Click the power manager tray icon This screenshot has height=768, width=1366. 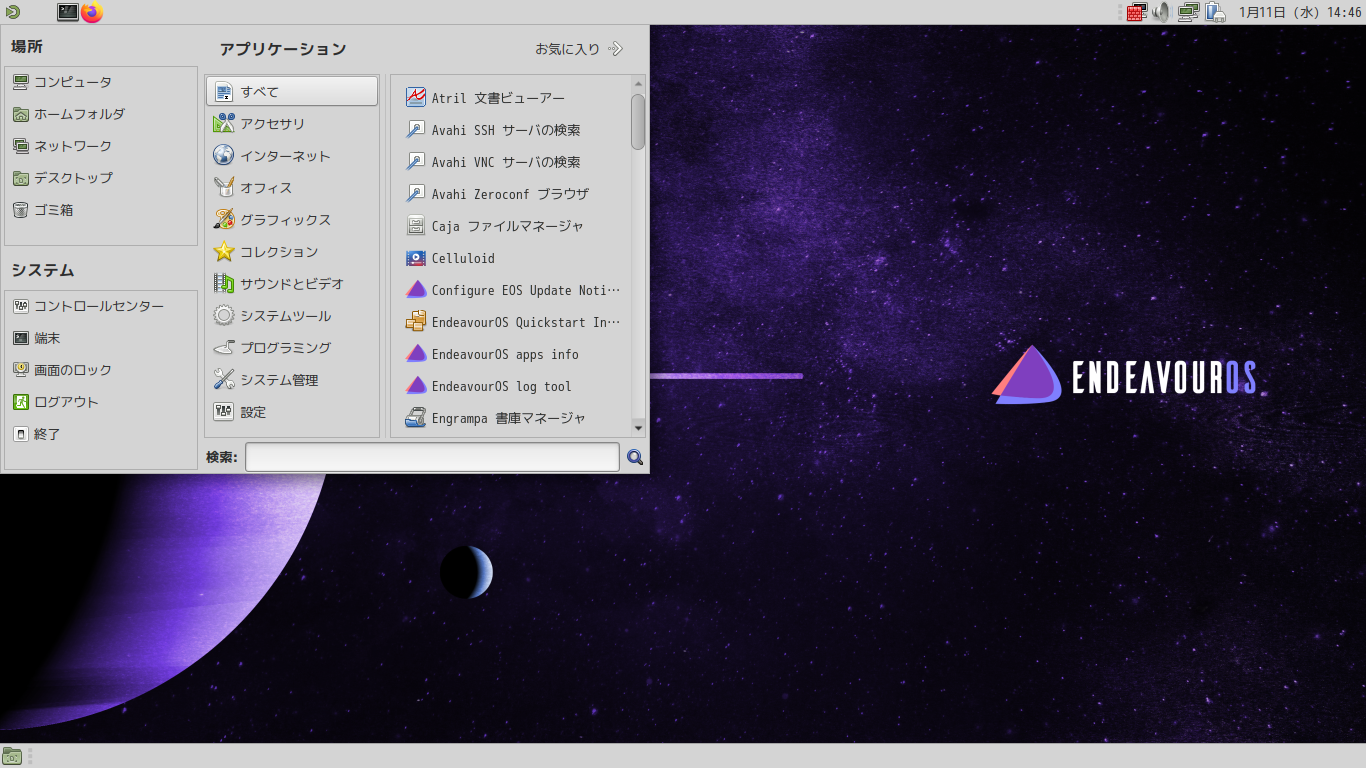(1215, 13)
